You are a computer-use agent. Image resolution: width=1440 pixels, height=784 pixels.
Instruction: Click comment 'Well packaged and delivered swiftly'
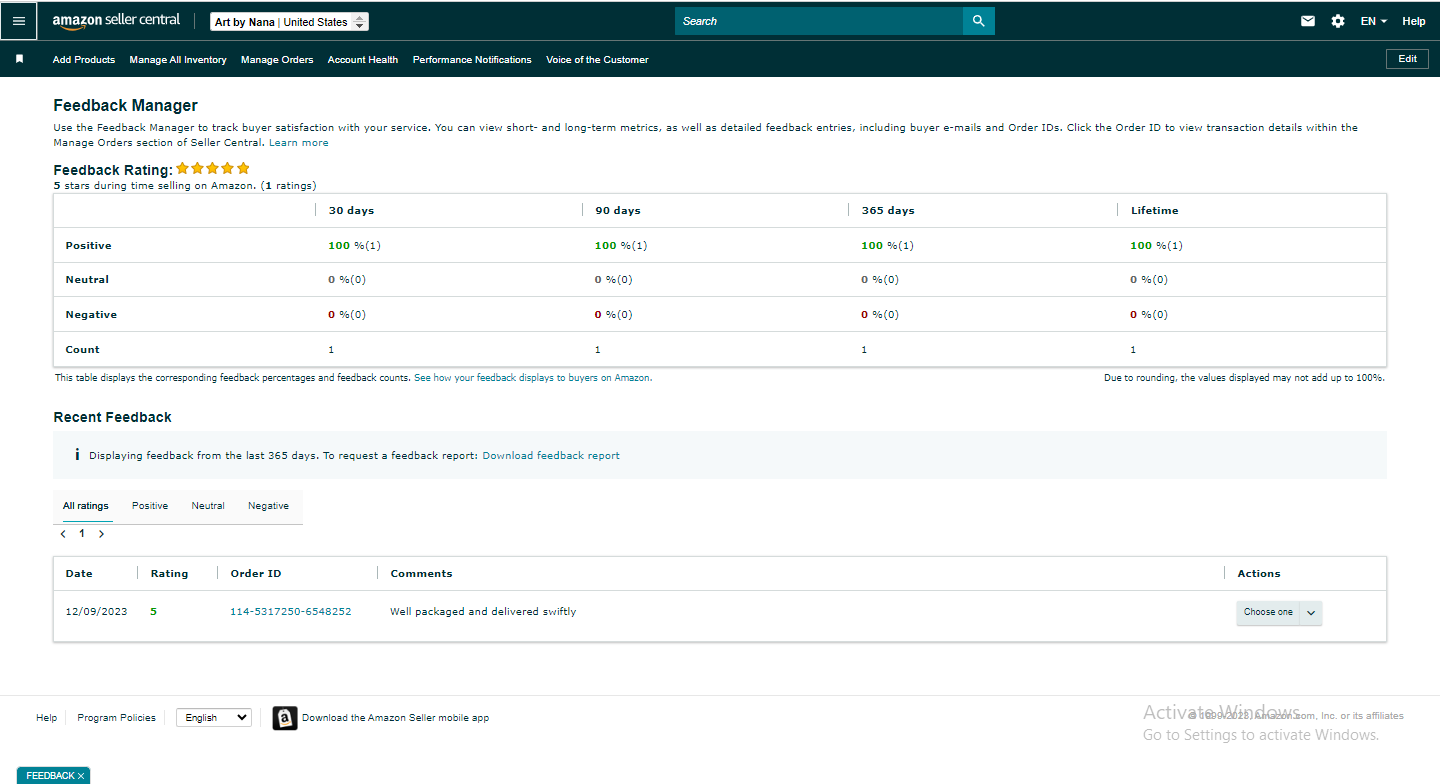click(483, 612)
